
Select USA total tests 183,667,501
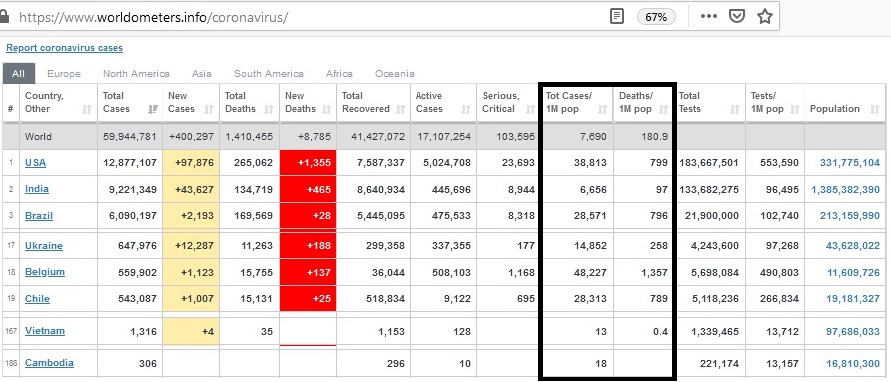pyautogui.click(x=709, y=163)
